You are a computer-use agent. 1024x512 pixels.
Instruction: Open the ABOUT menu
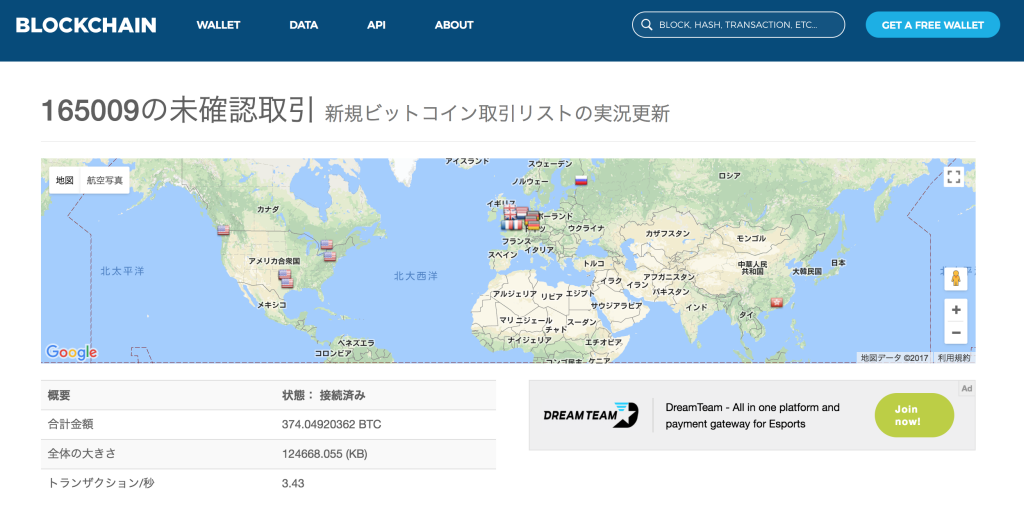(x=454, y=25)
